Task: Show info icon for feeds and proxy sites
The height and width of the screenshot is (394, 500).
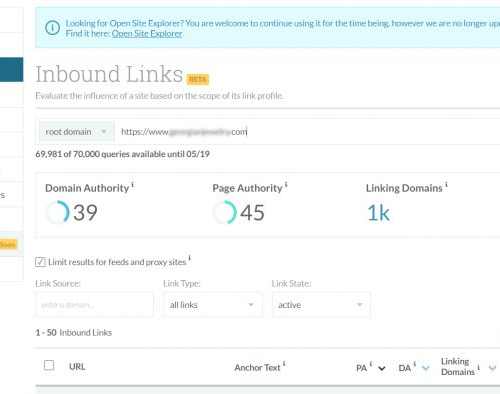Action: pos(189,258)
